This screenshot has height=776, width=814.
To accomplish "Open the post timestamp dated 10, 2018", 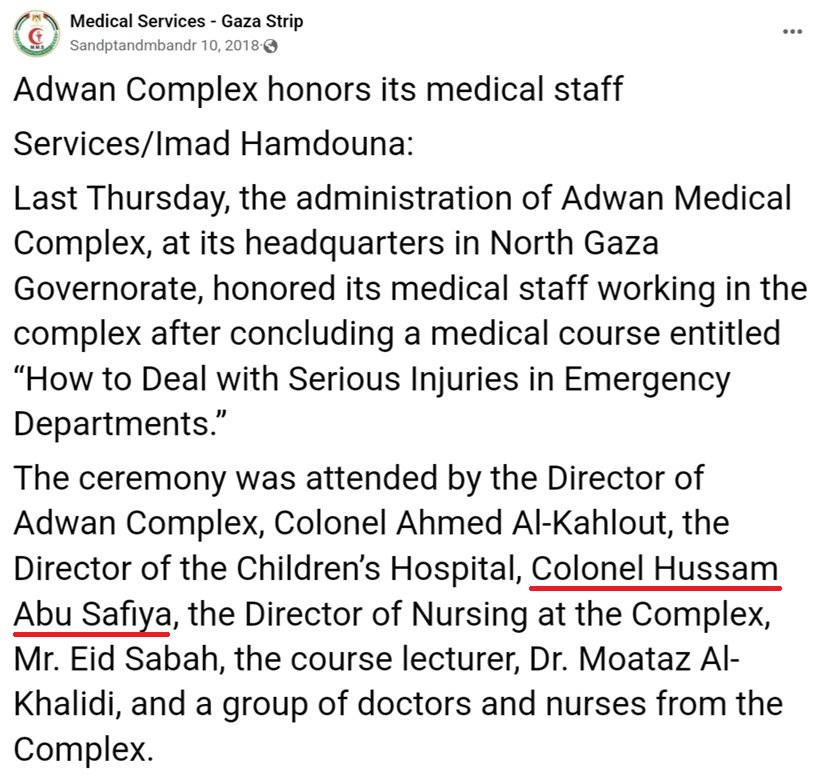I will click(164, 46).
